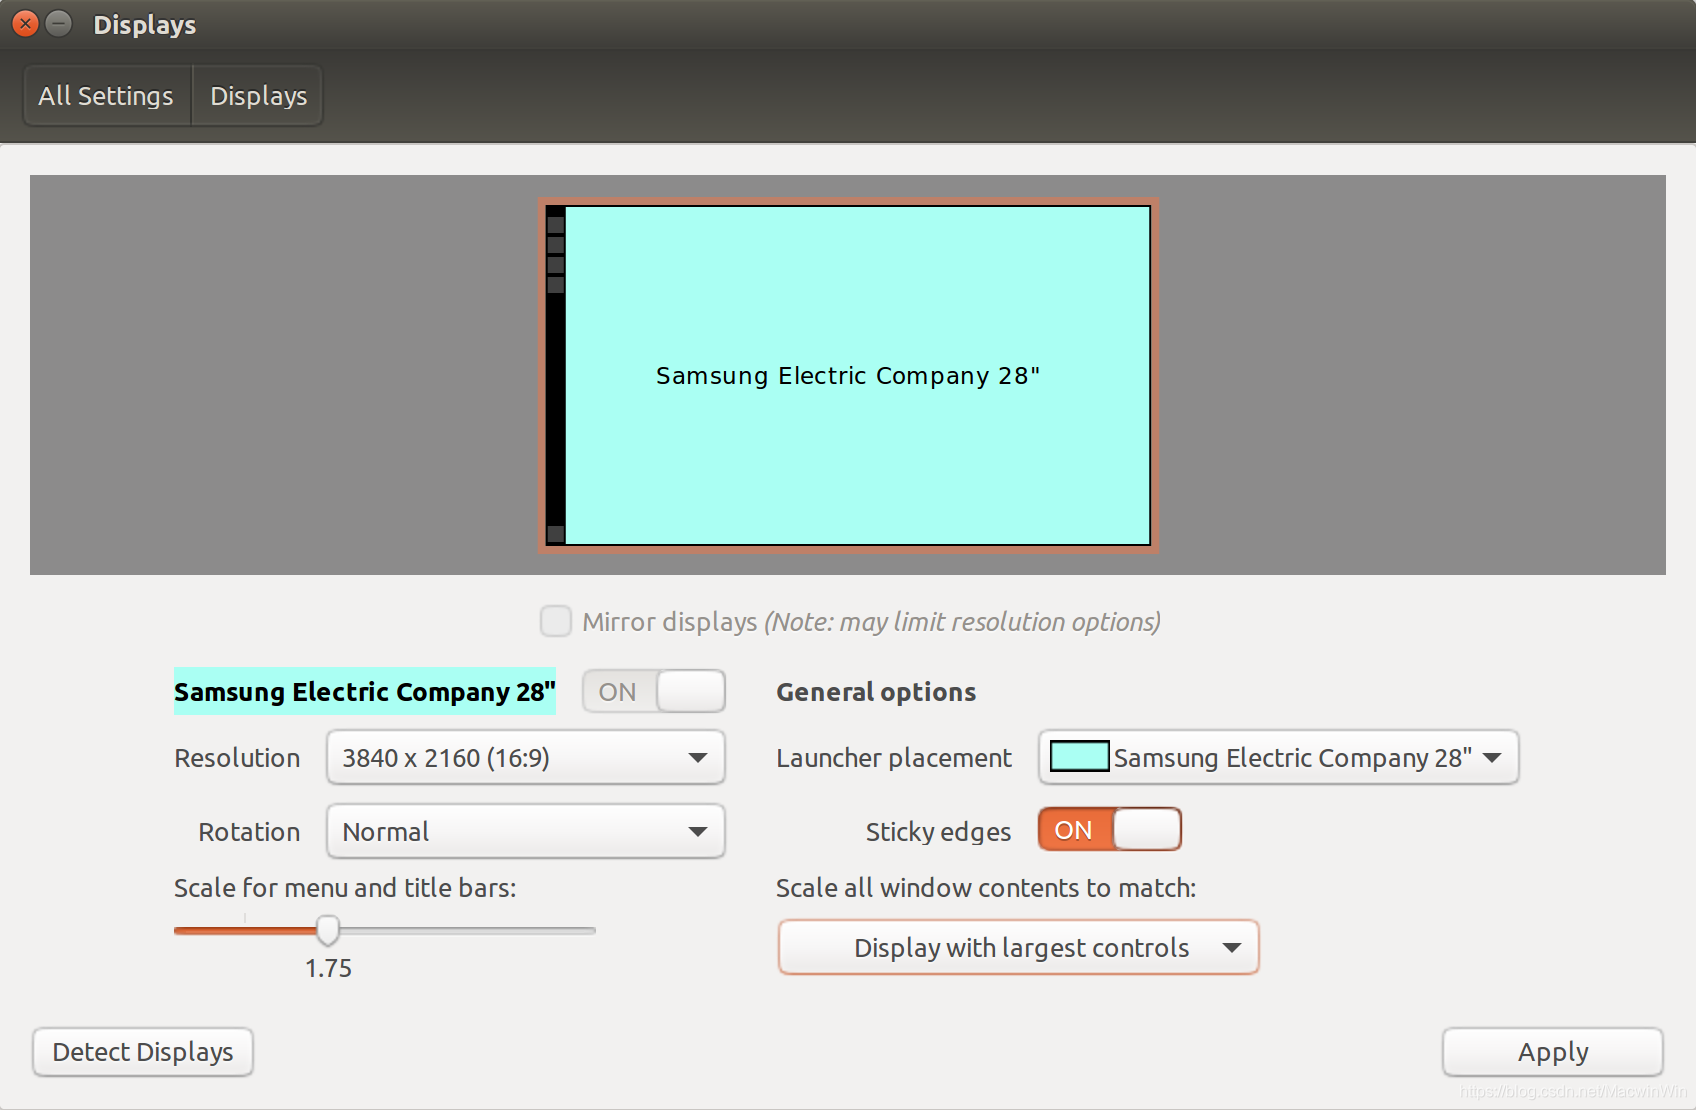Click the launcher strip in monitor preview
This screenshot has width=1696, height=1110.
click(556, 375)
